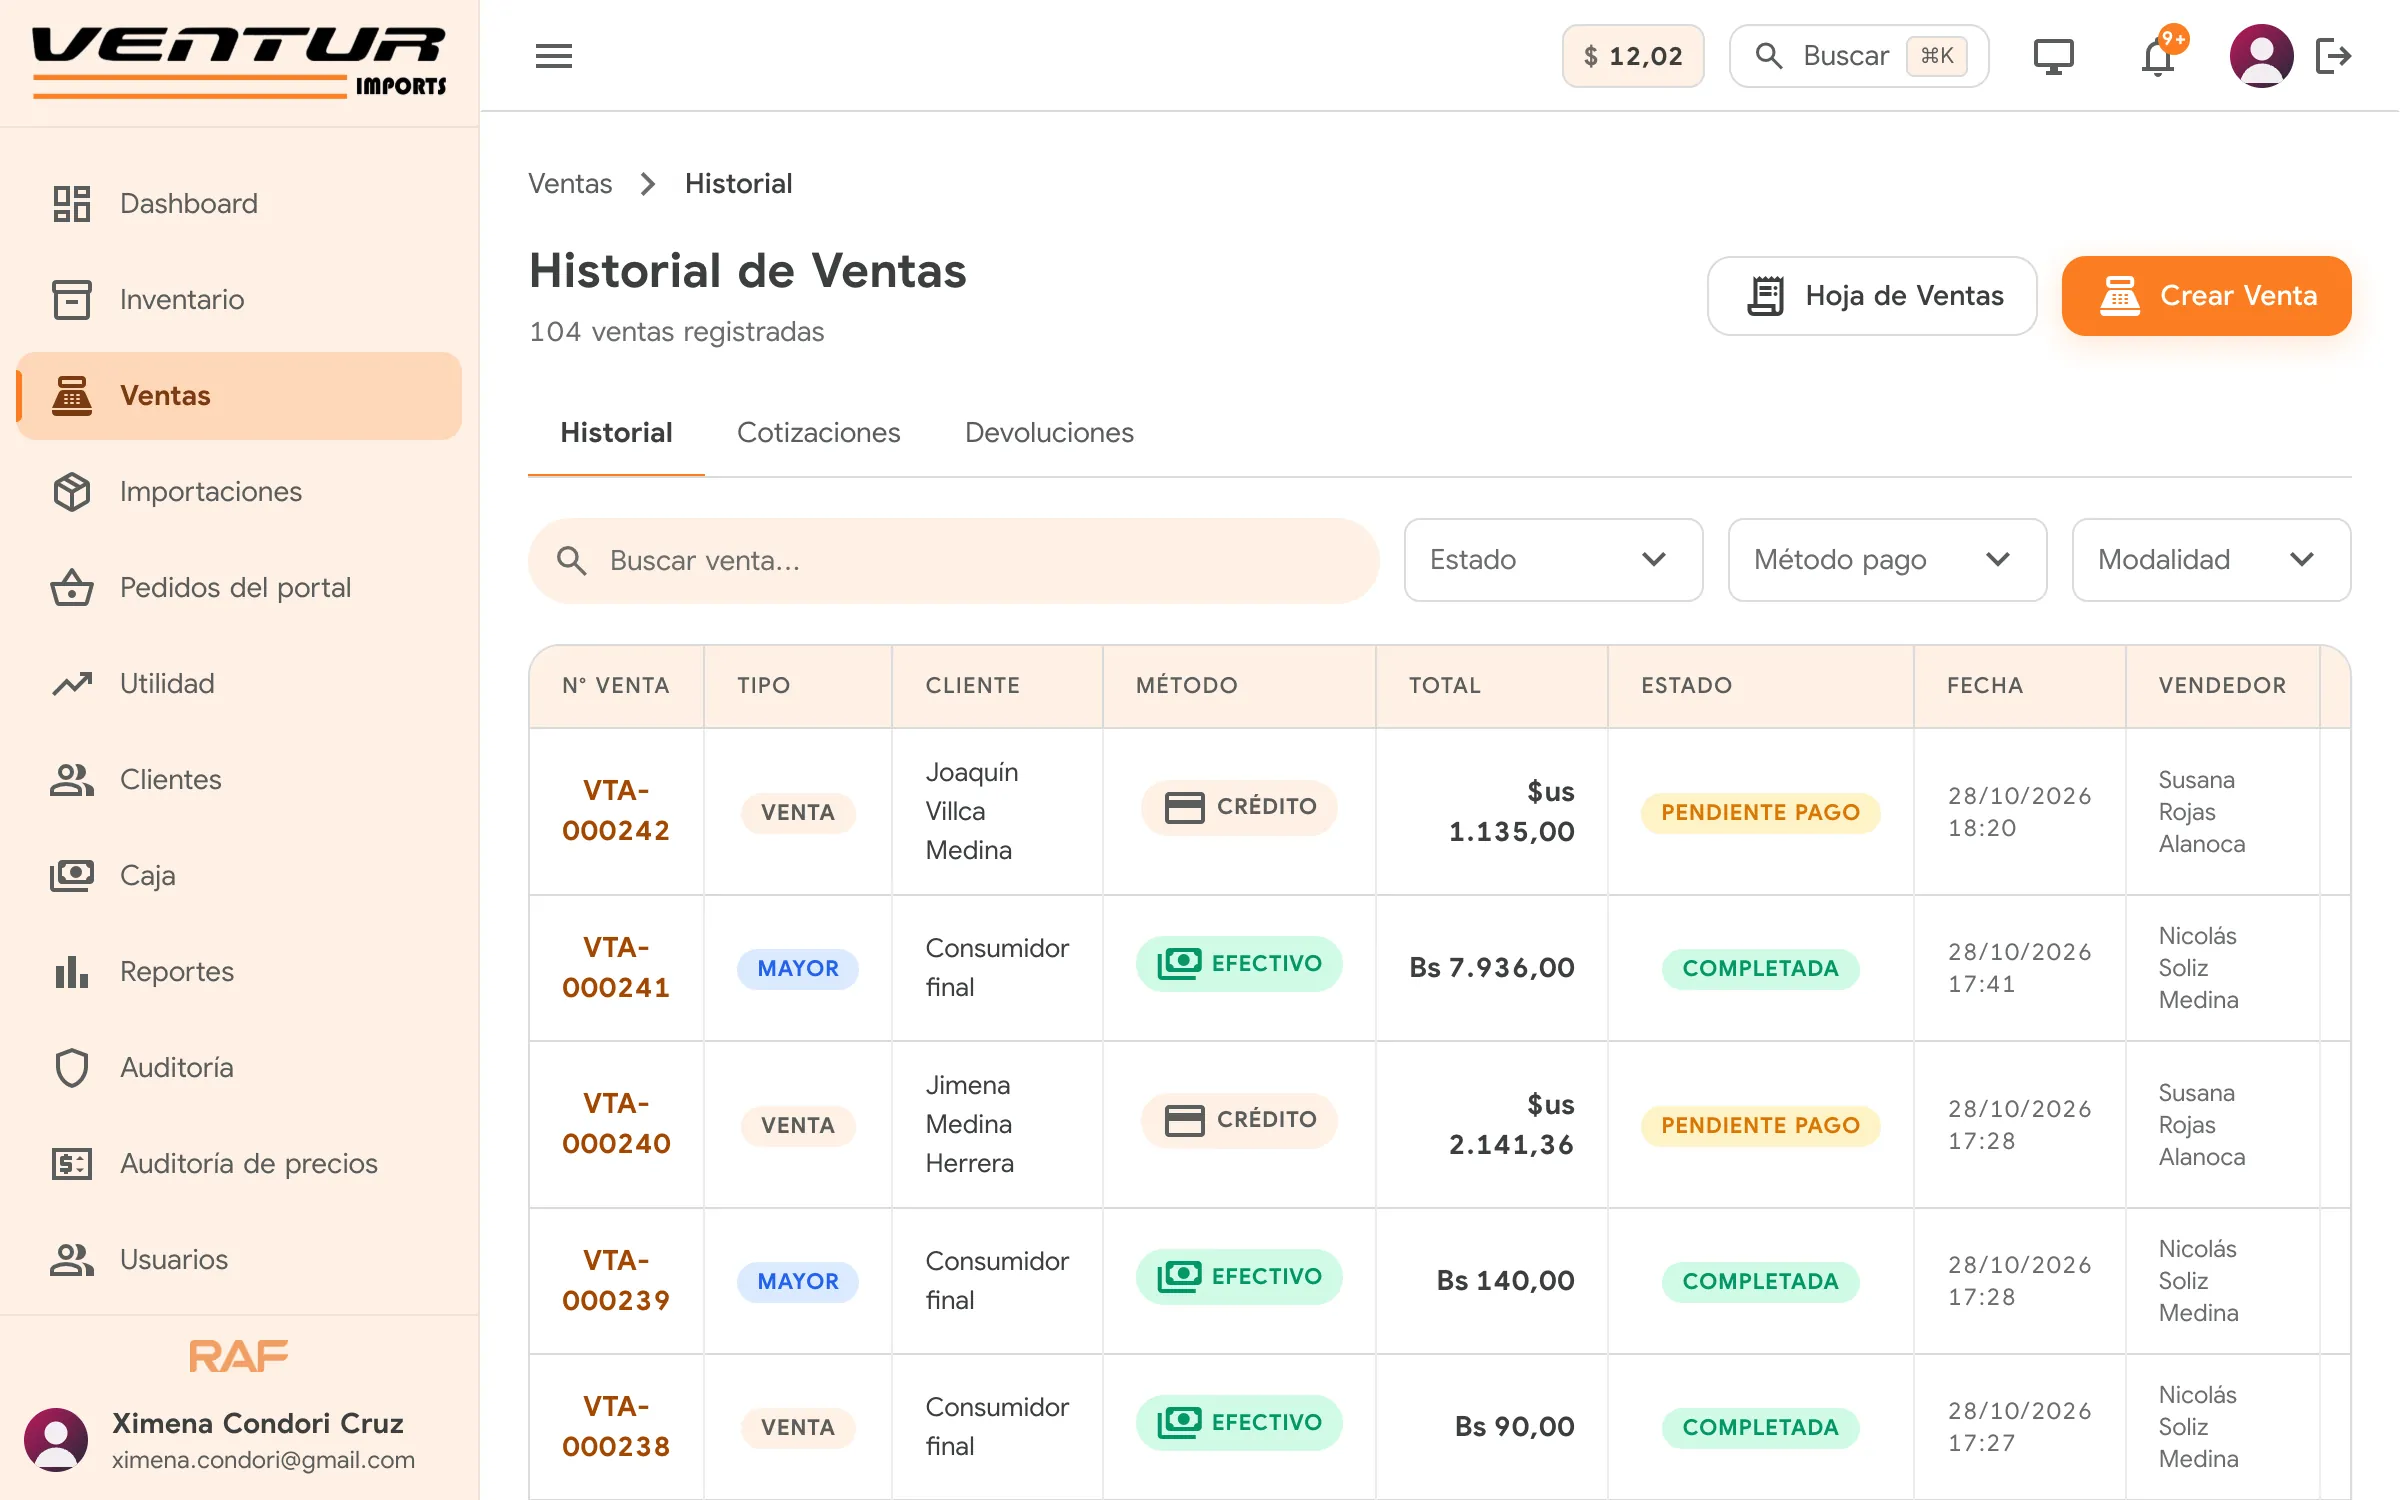Expand the Método pago filter dropdown
Image resolution: width=2400 pixels, height=1500 pixels.
pos(1887,560)
